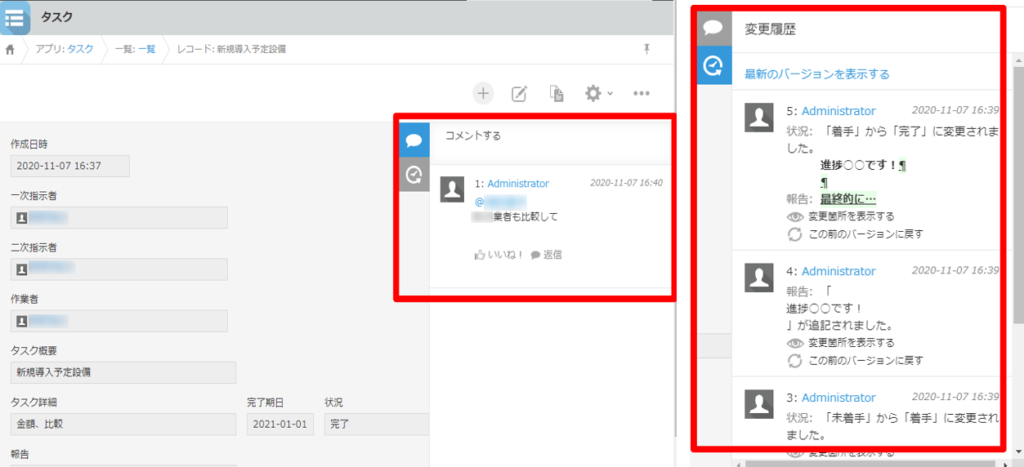The width and height of the screenshot is (1024, 467).
Task: Reply to the comment via 返信
Action: click(x=546, y=255)
